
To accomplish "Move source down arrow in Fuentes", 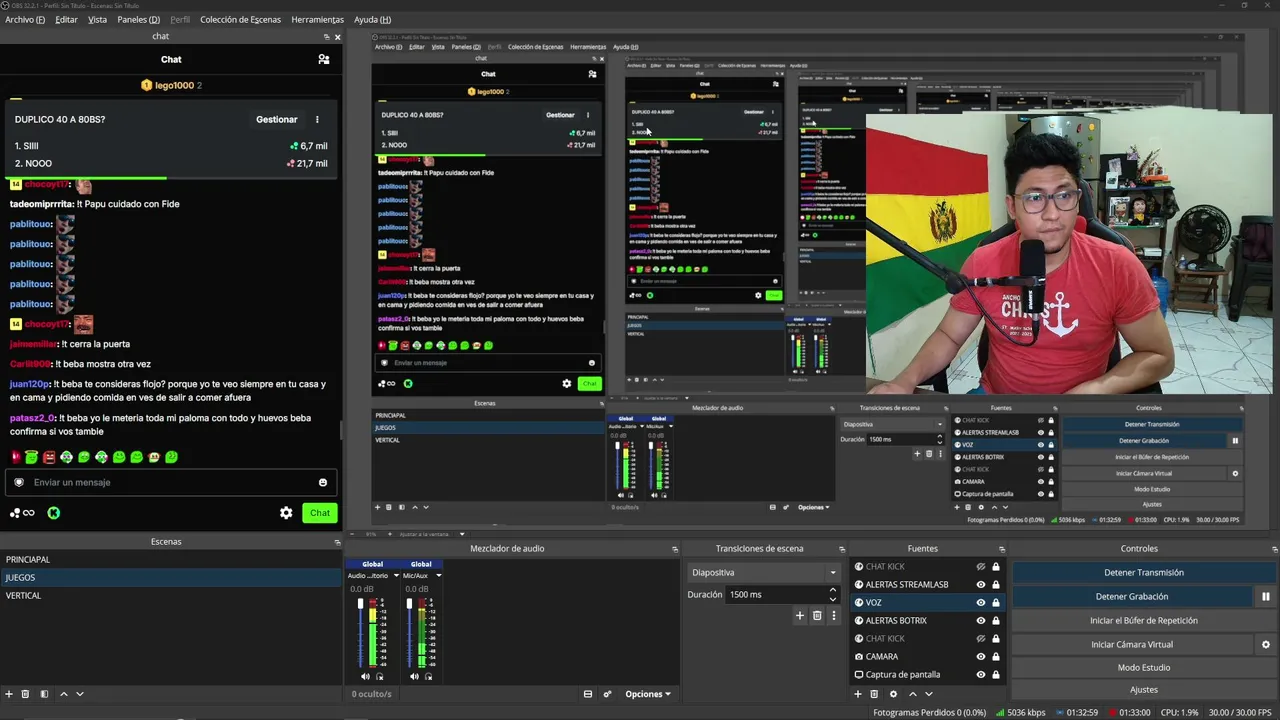I will (929, 694).
